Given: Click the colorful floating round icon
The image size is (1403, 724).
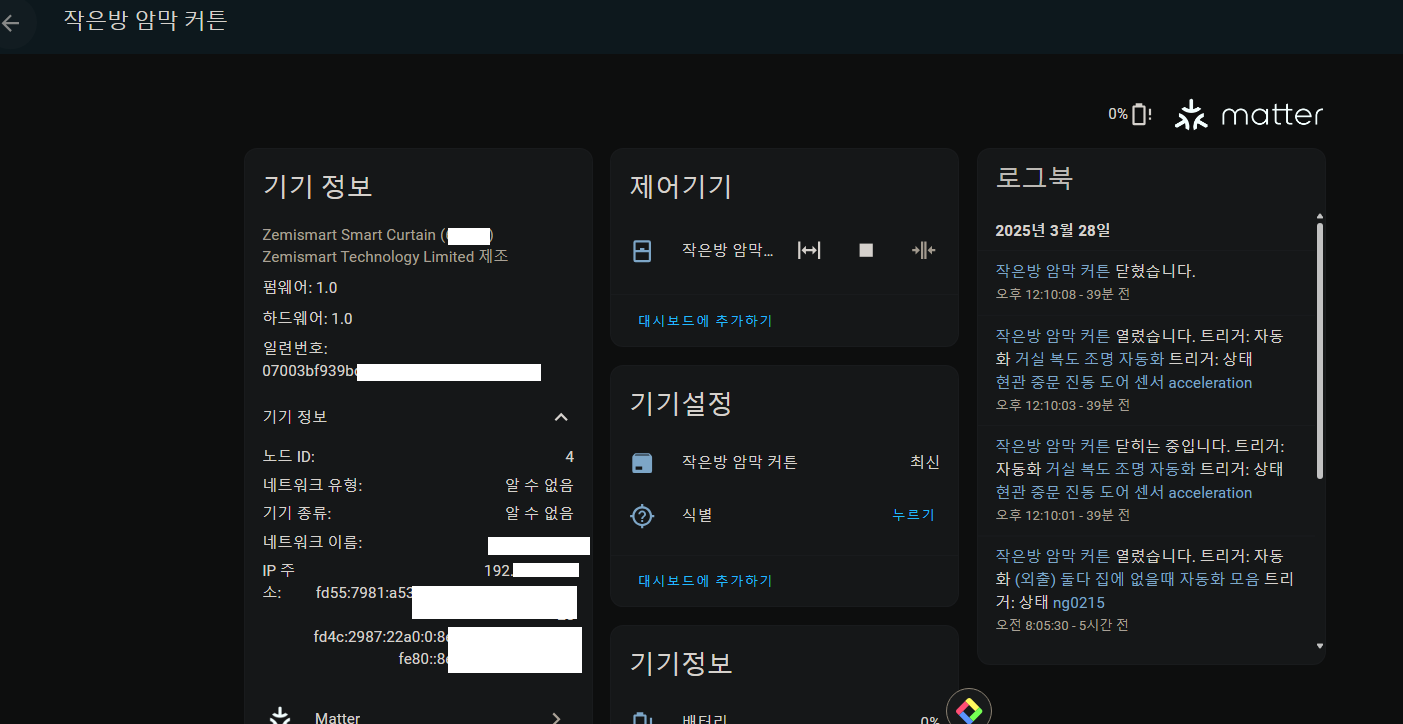Looking at the screenshot, I should [x=968, y=709].
